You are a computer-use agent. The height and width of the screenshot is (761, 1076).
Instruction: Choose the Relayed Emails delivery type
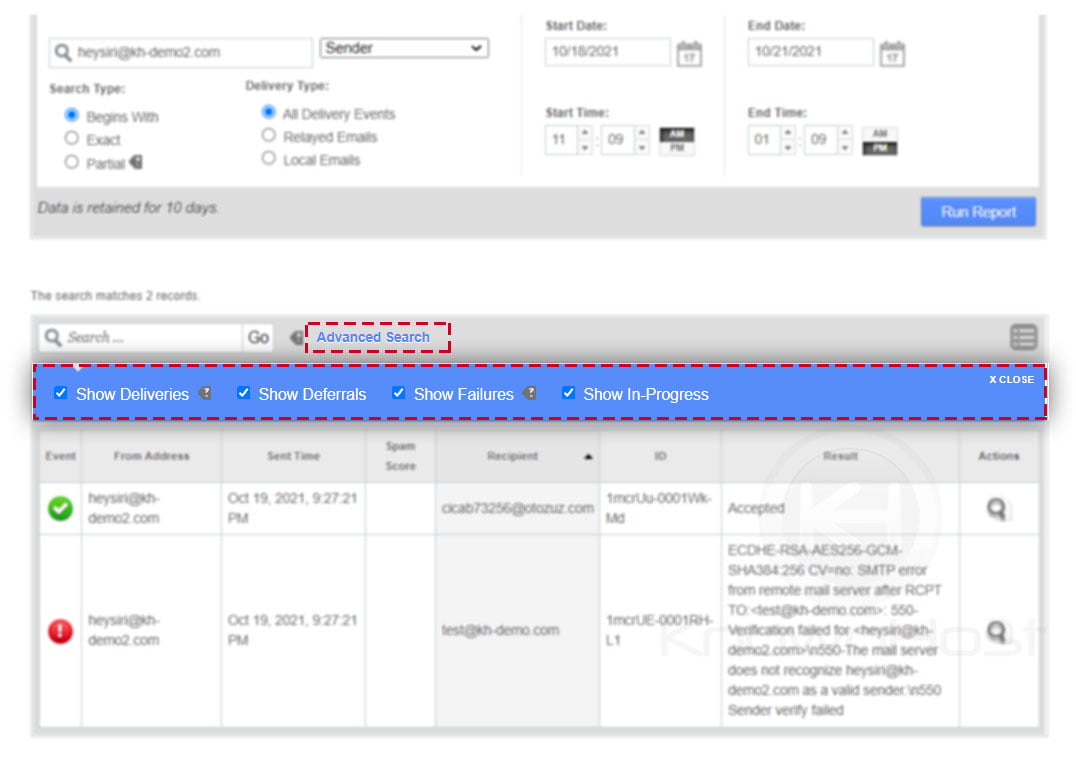pos(268,136)
